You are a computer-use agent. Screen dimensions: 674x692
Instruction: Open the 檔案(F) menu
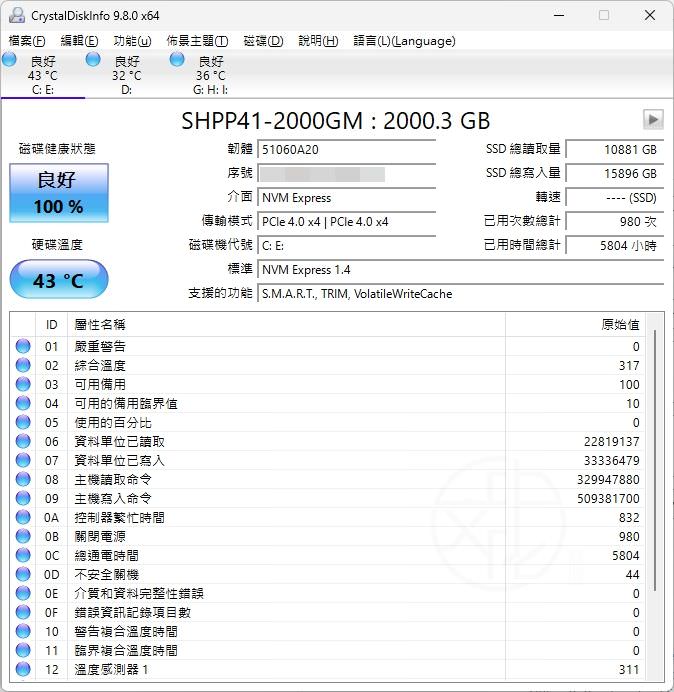coord(27,41)
